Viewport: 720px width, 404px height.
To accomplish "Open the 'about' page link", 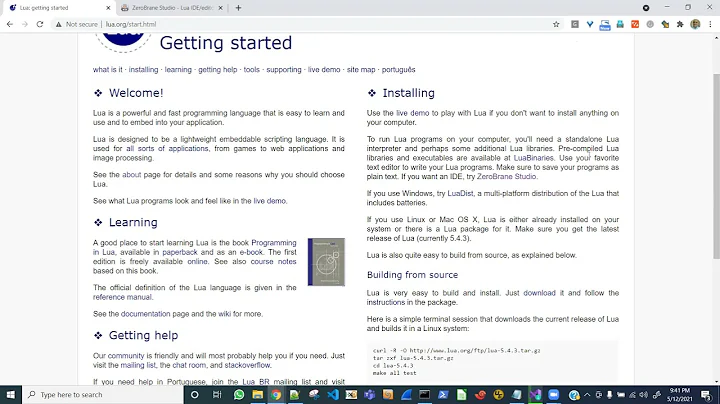I will (x=132, y=175).
